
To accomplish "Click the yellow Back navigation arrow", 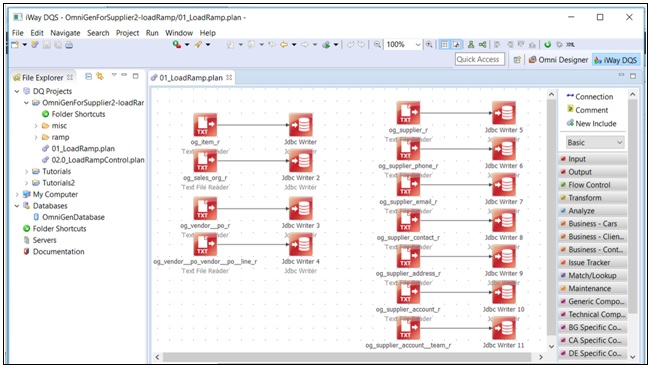I will click(284, 44).
